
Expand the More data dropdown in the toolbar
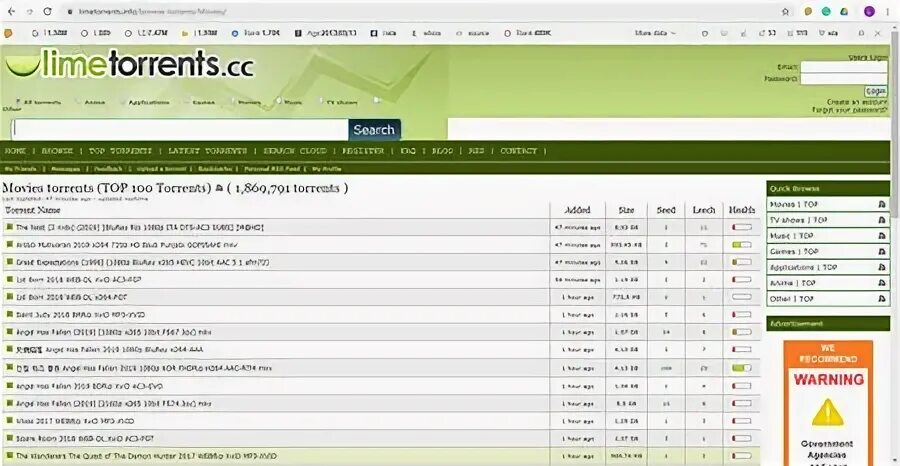(655, 33)
